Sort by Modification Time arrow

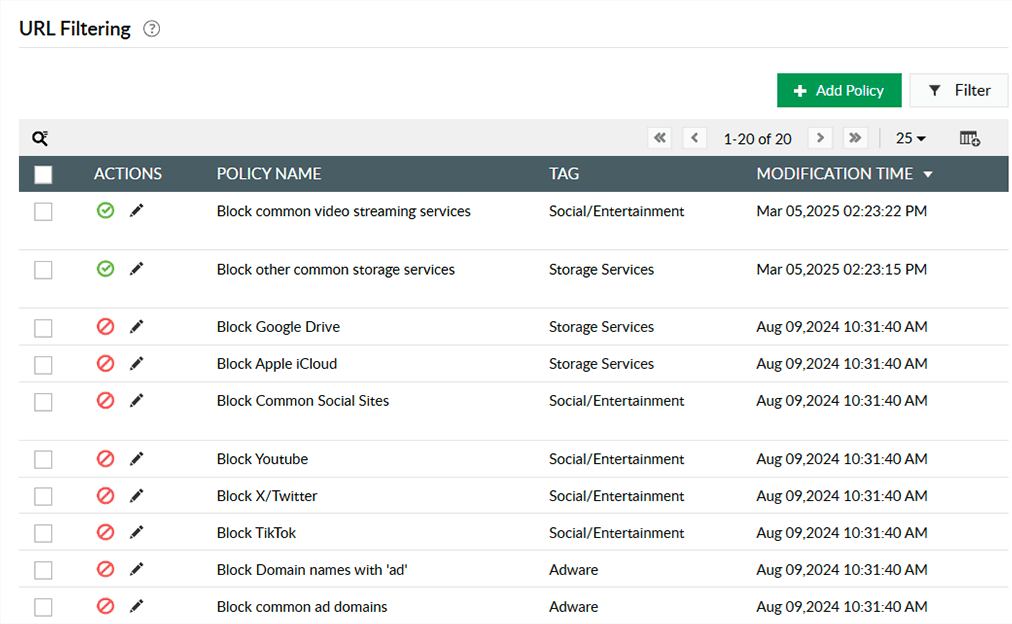tap(928, 174)
